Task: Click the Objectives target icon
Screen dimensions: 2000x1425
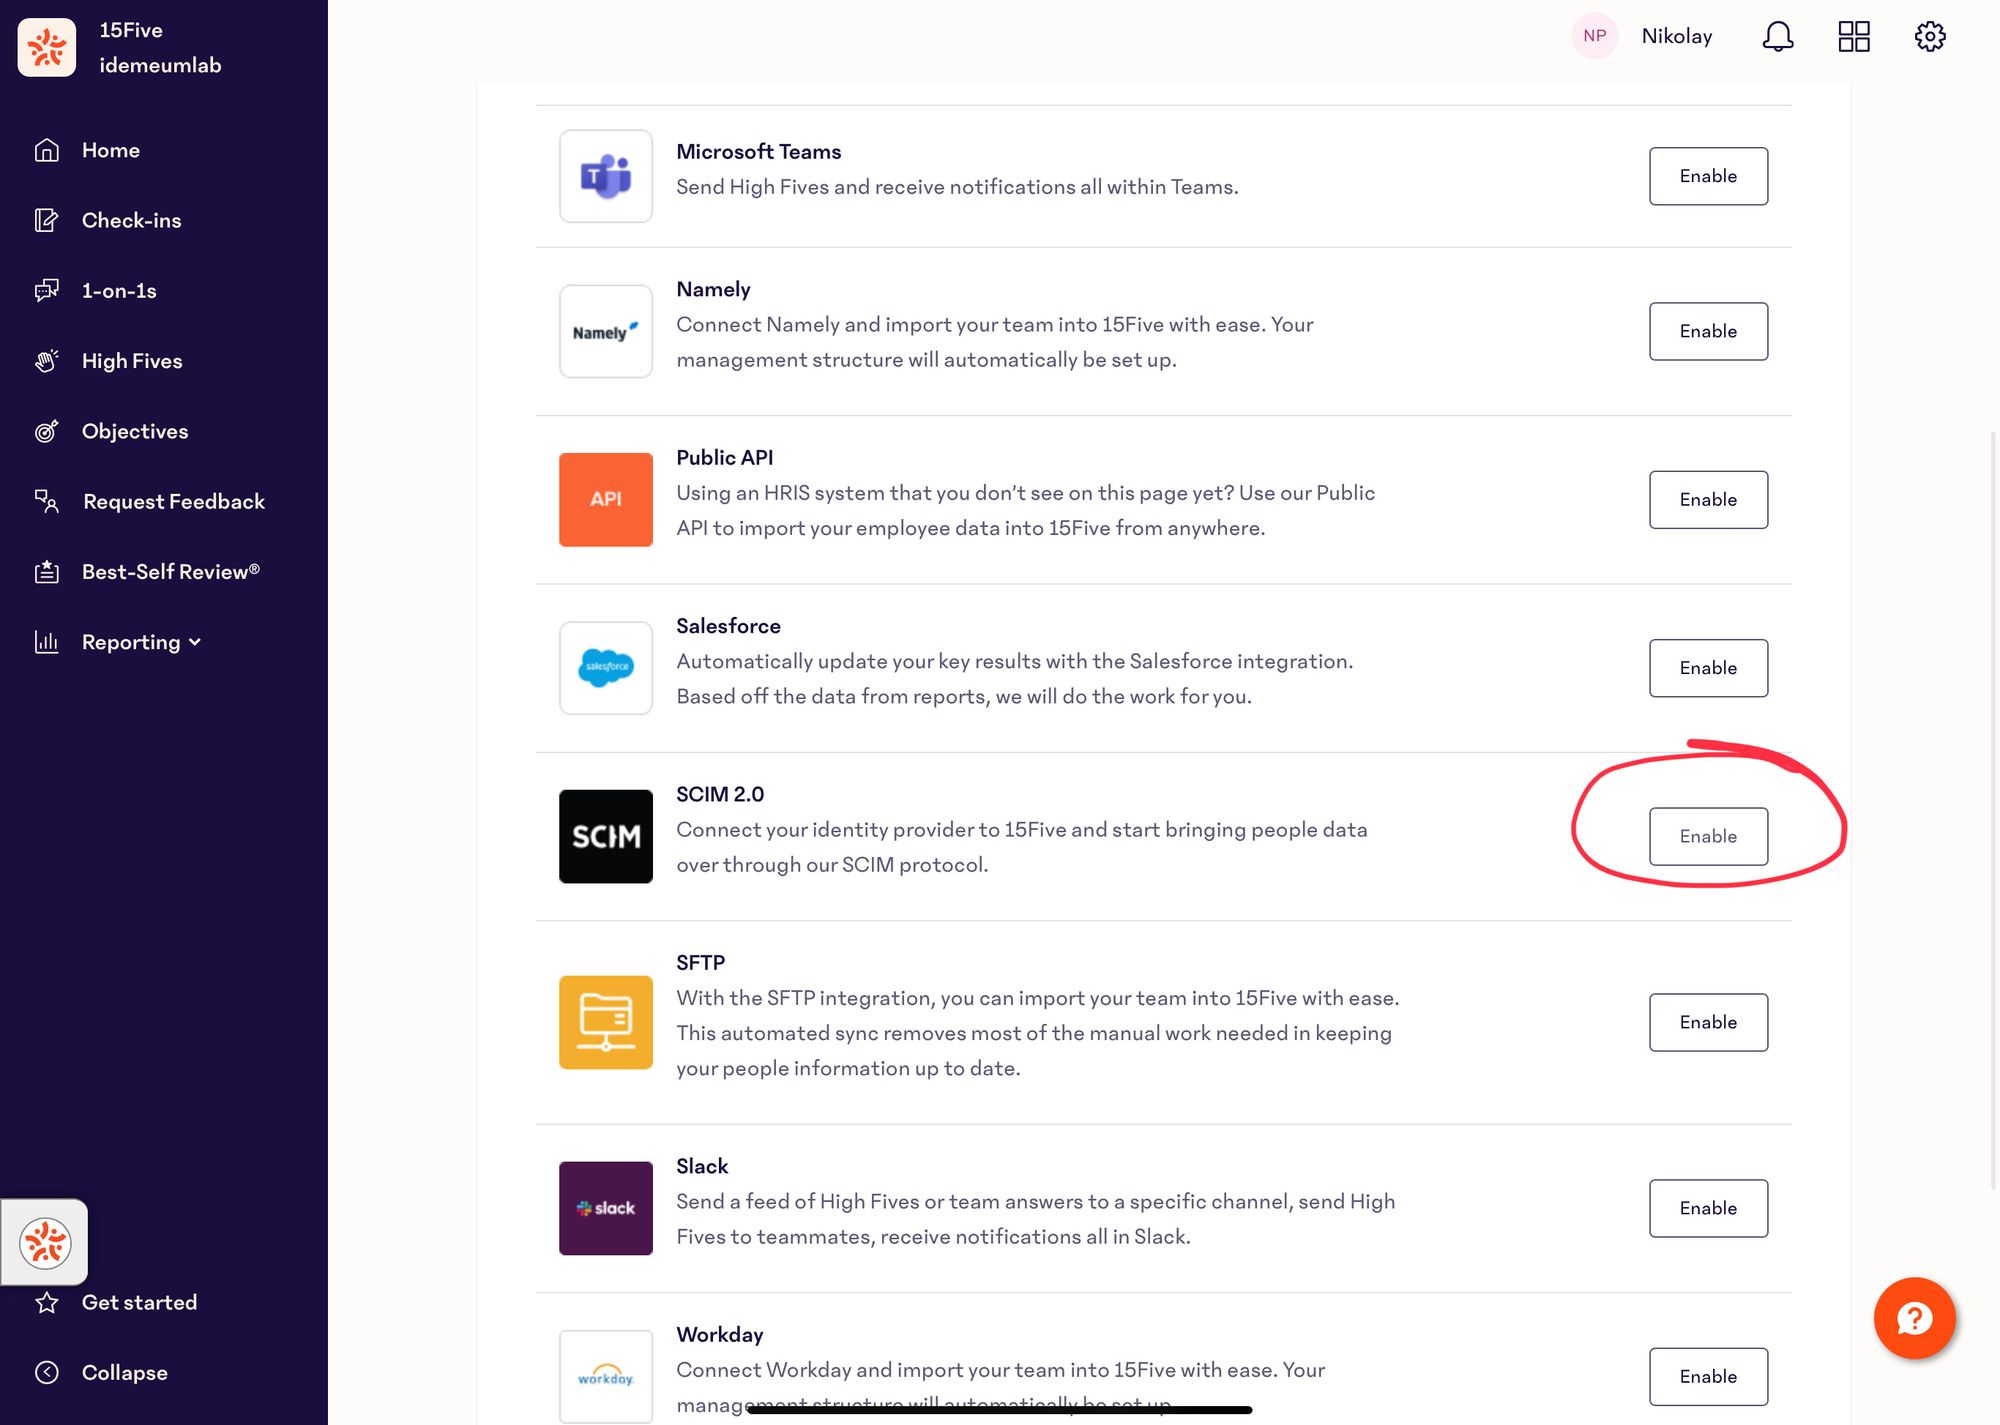Action: (47, 431)
